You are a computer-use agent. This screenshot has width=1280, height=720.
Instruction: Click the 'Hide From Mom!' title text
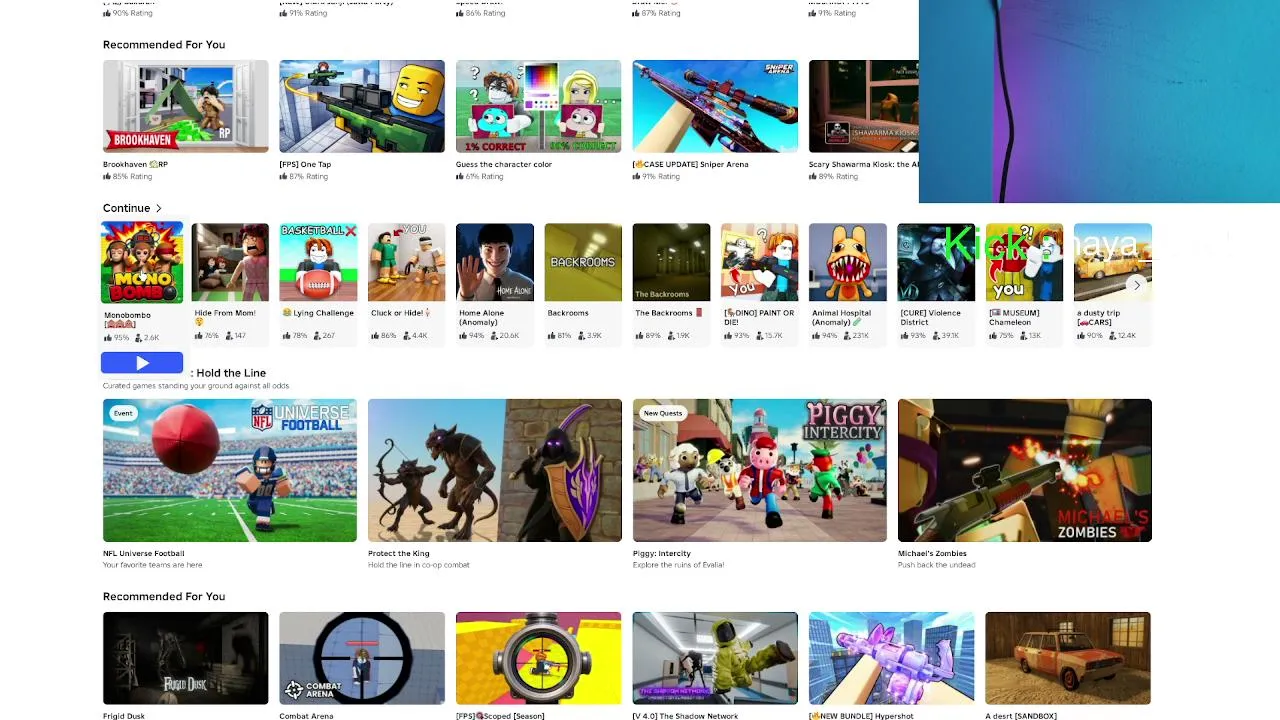point(225,313)
